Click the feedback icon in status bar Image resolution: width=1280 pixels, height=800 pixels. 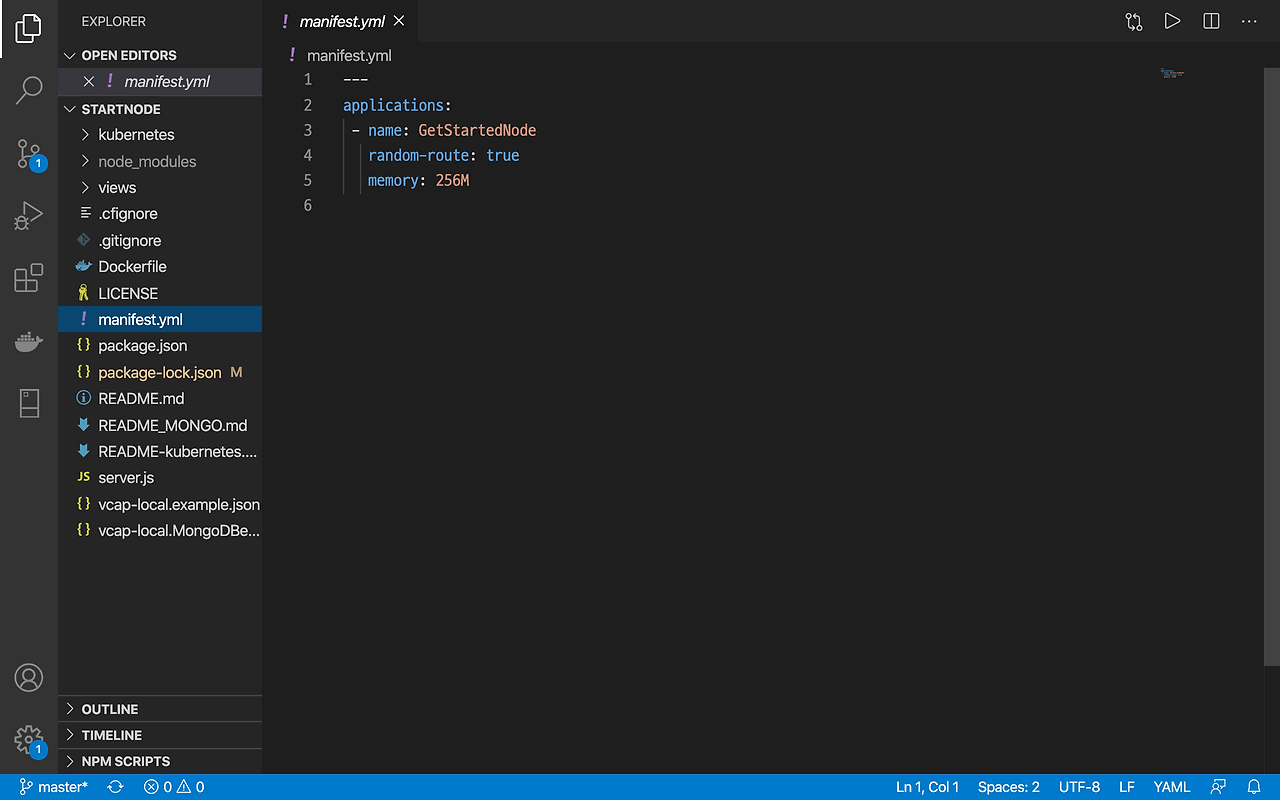pos(1218,787)
